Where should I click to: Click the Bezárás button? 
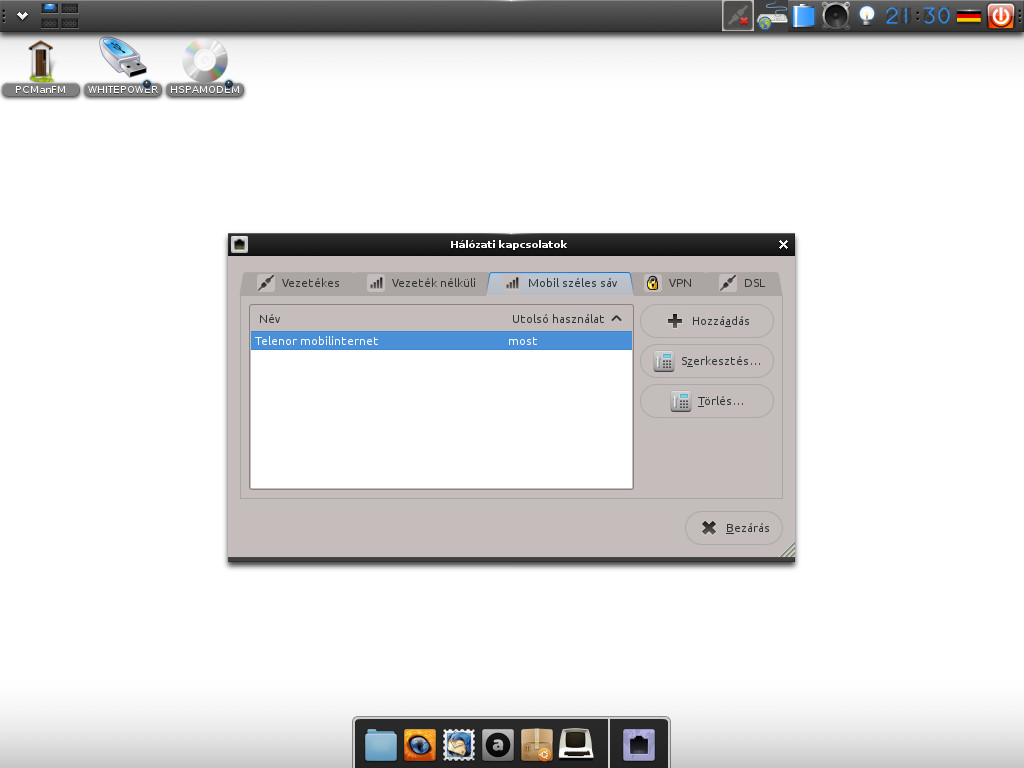coord(734,528)
